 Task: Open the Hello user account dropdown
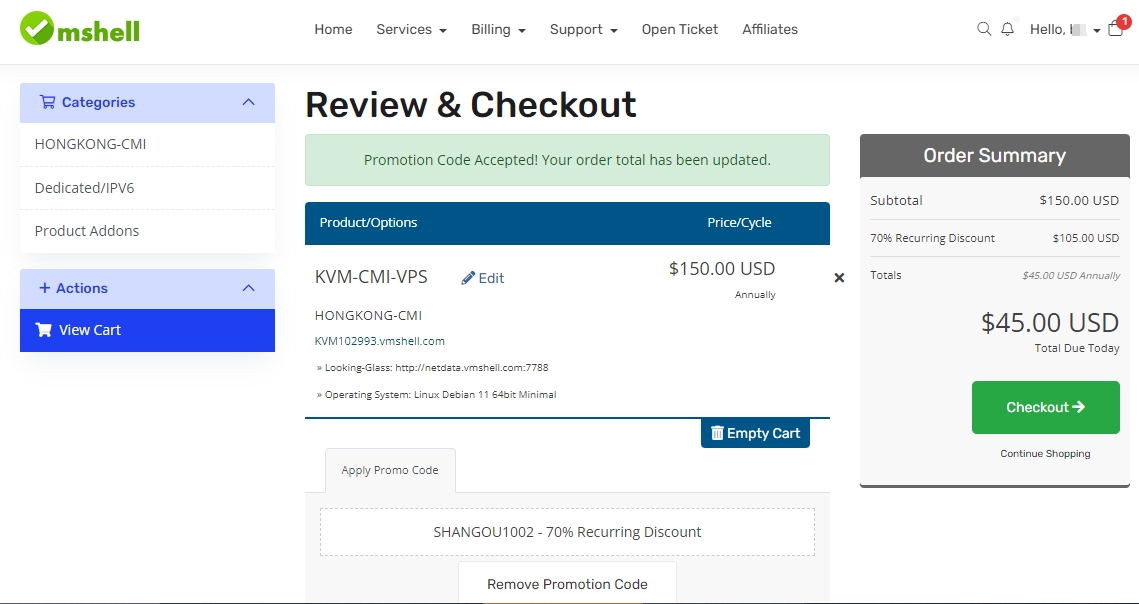[x=1065, y=30]
